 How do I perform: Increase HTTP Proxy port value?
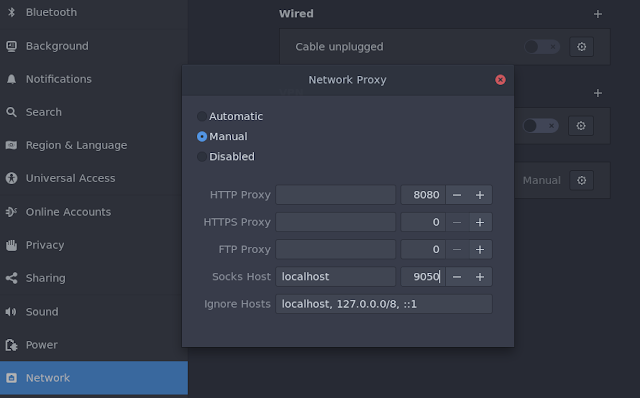tap(480, 195)
